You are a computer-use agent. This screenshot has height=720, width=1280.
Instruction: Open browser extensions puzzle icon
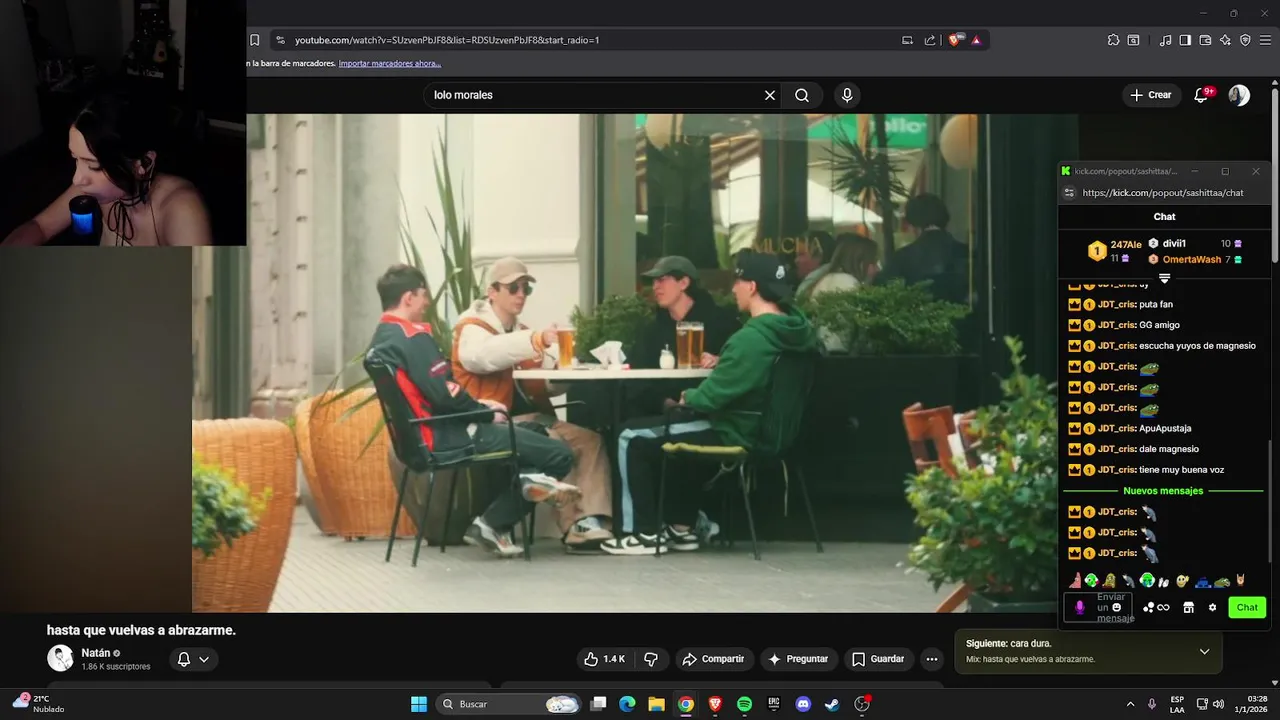point(1113,40)
